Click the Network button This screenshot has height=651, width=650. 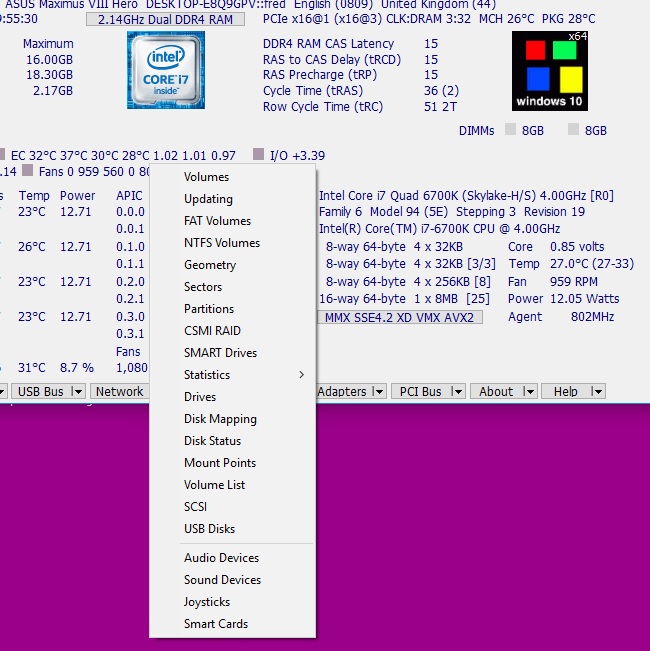point(120,391)
